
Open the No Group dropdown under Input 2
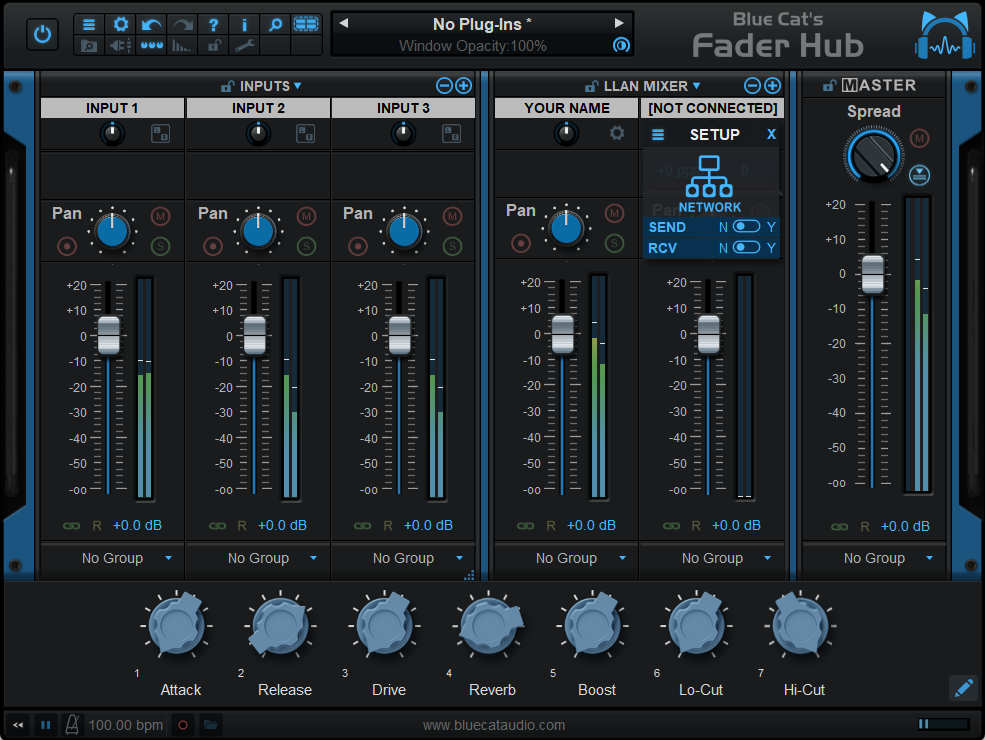click(x=257, y=558)
